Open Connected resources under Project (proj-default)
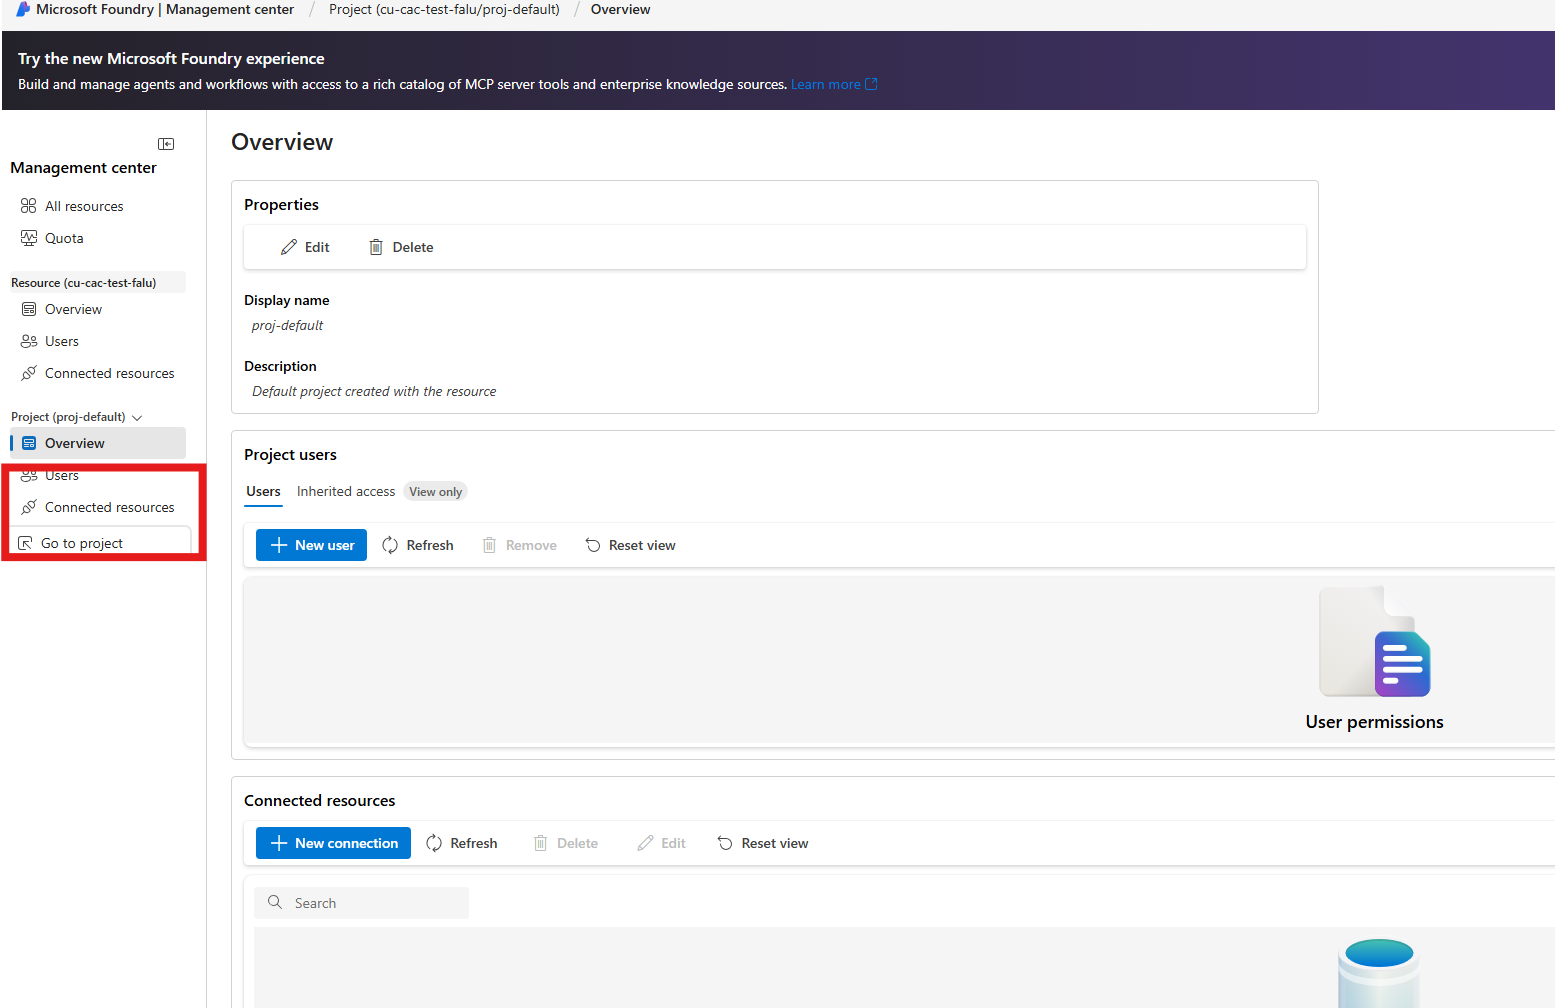Image resolution: width=1555 pixels, height=1008 pixels. pos(98,507)
